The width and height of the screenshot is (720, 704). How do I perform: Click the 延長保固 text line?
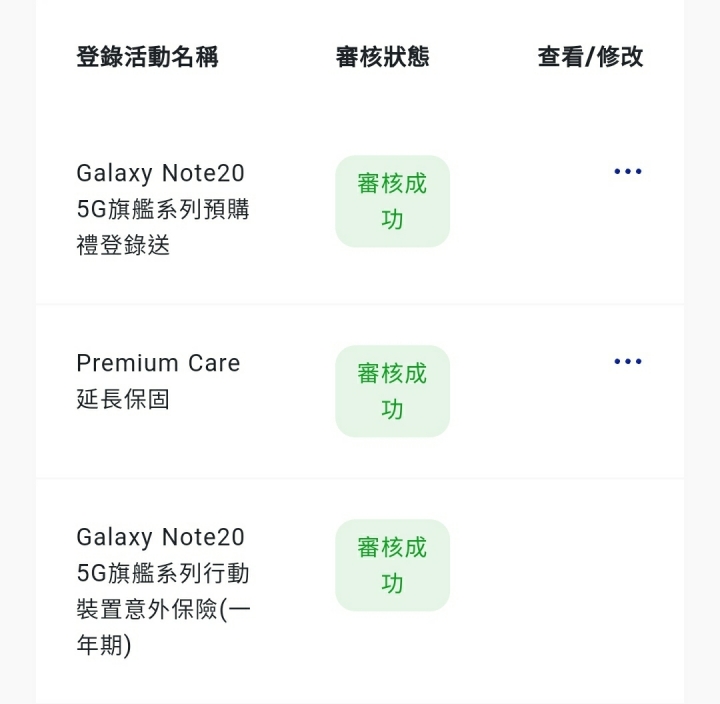pyautogui.click(x=123, y=399)
